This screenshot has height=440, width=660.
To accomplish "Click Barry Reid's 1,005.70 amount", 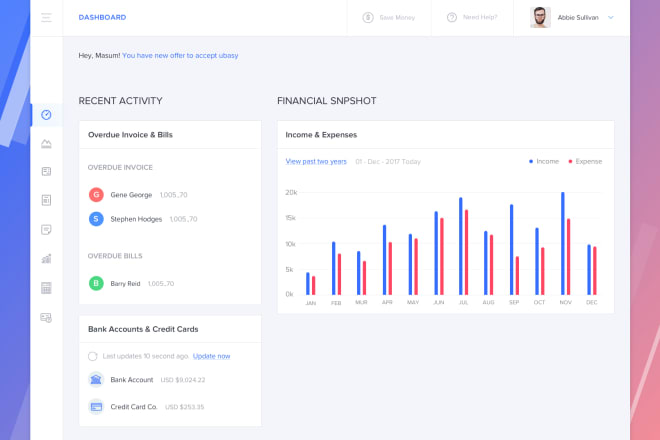I will (161, 283).
